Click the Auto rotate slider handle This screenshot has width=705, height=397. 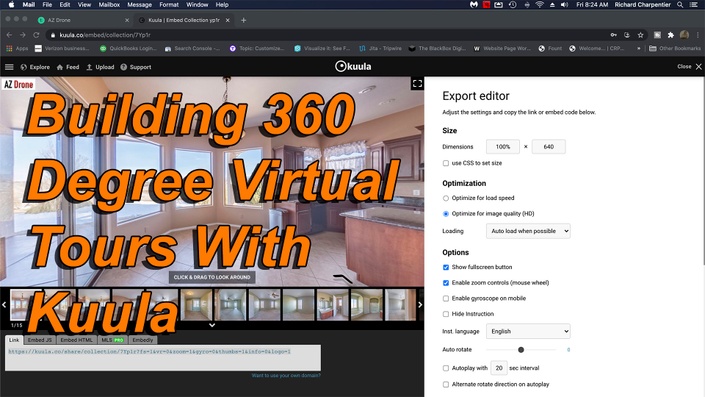[x=521, y=350]
